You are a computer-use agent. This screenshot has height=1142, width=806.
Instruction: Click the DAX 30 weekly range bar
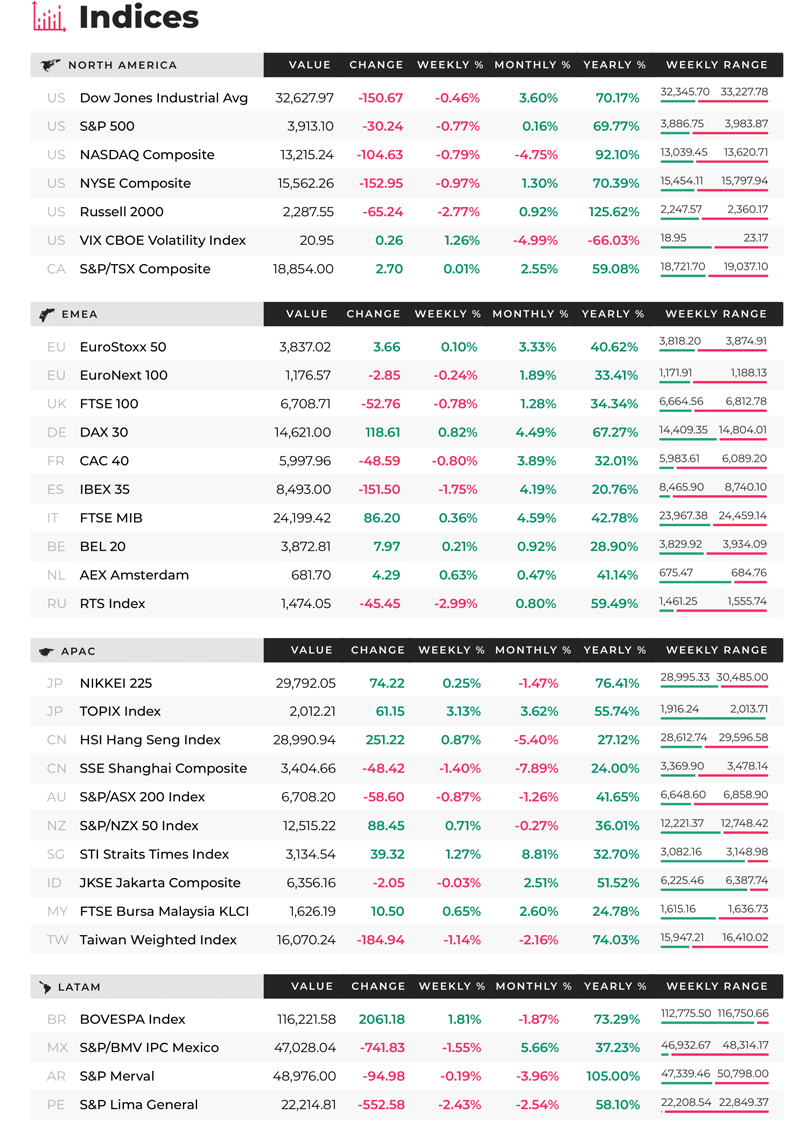[x=713, y=439]
